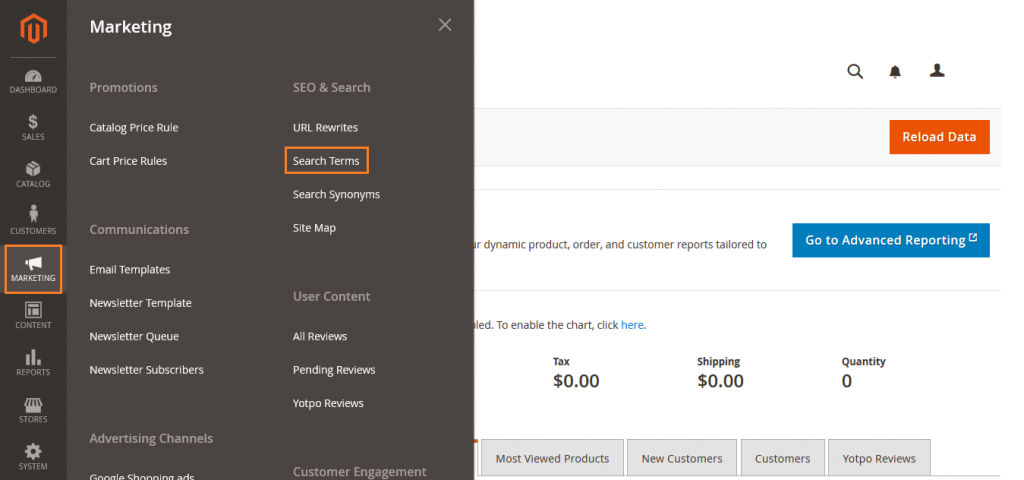Open Cart Price Rules
Image resolution: width=1024 pixels, height=480 pixels.
[128, 161]
